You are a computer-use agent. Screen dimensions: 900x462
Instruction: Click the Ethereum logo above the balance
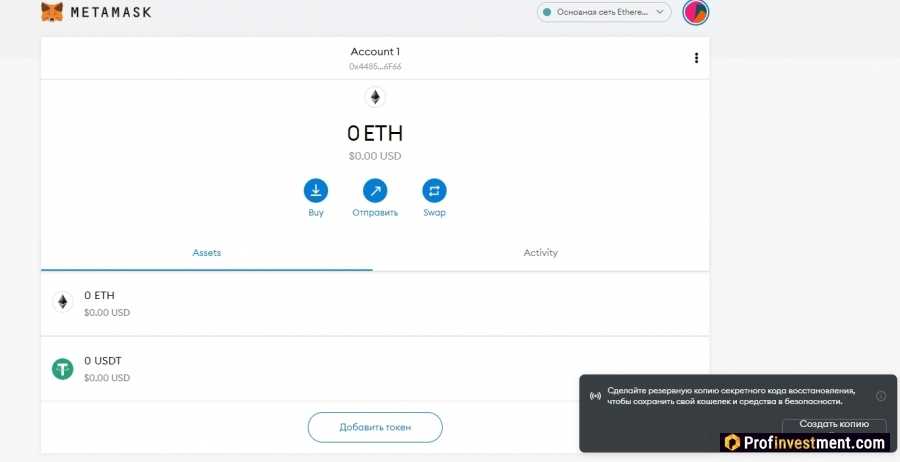pyautogui.click(x=375, y=97)
